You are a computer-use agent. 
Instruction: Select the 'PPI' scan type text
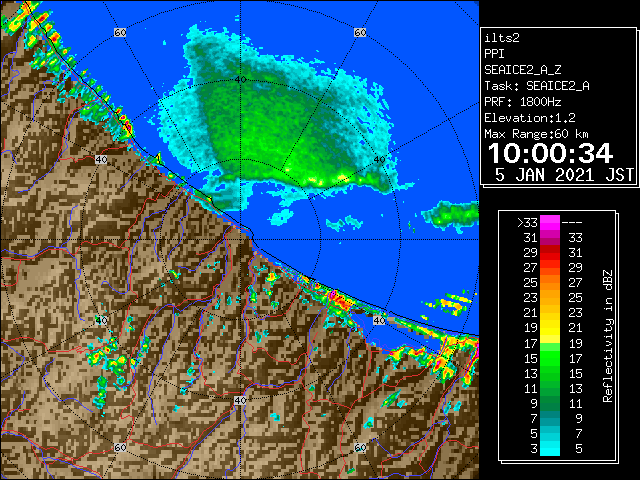(x=494, y=54)
